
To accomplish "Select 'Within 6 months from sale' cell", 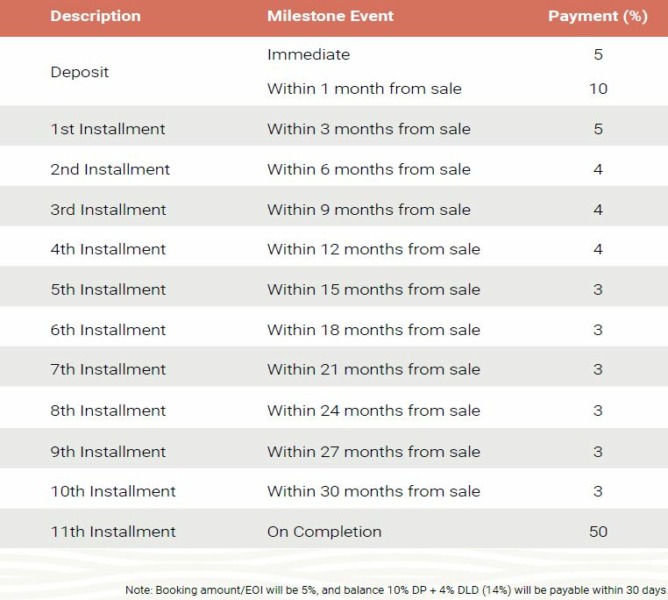I will click(369, 169).
